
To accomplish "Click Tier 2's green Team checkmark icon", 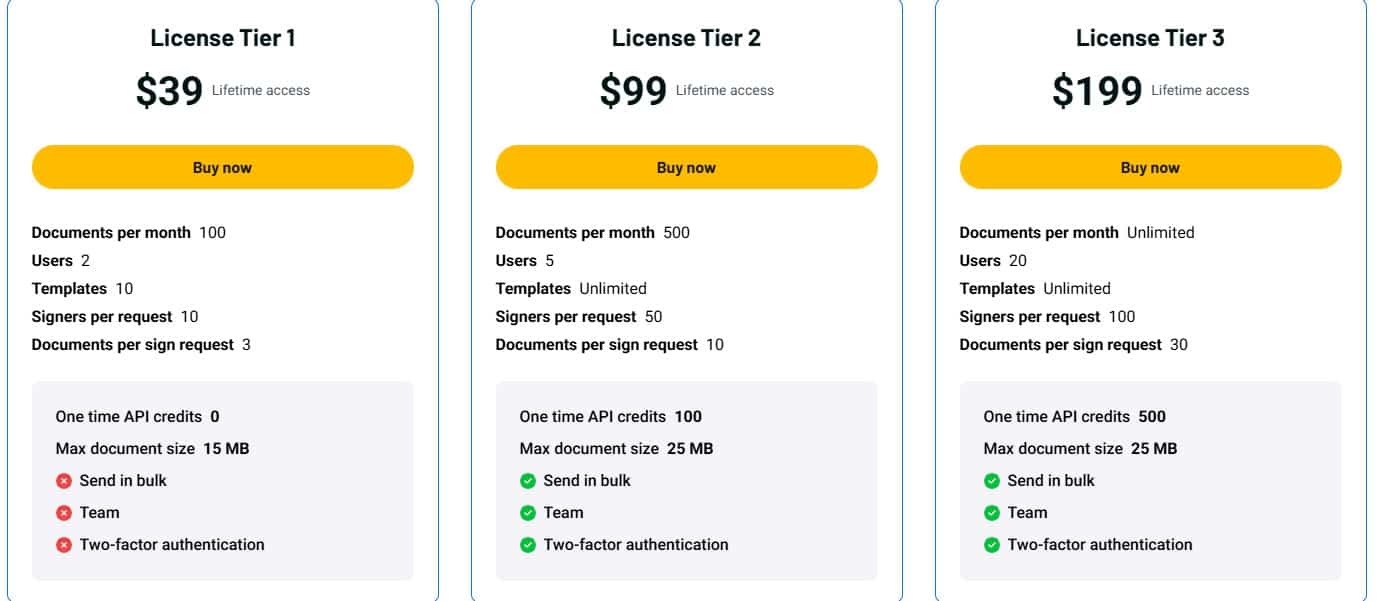I will [528, 512].
